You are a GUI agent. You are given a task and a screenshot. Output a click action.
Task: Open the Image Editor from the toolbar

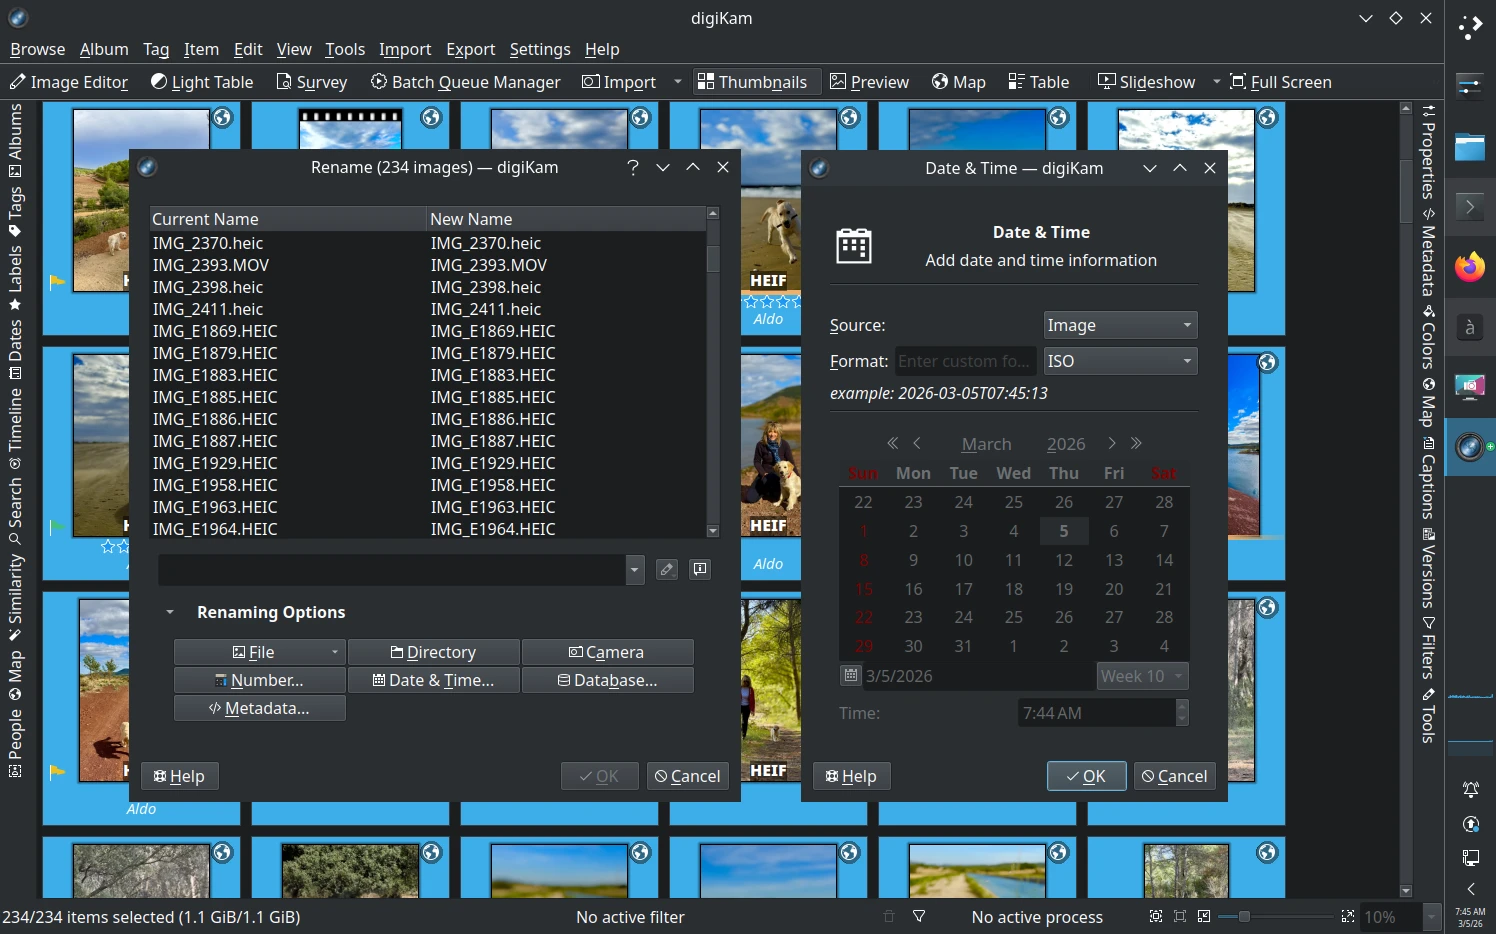coord(69,82)
